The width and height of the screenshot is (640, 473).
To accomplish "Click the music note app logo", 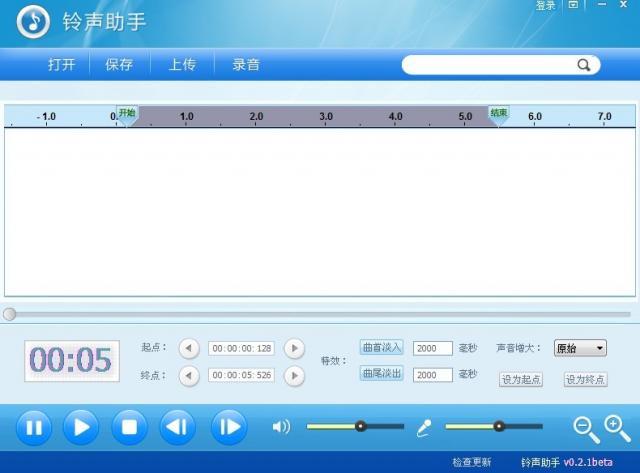I will coord(33,22).
